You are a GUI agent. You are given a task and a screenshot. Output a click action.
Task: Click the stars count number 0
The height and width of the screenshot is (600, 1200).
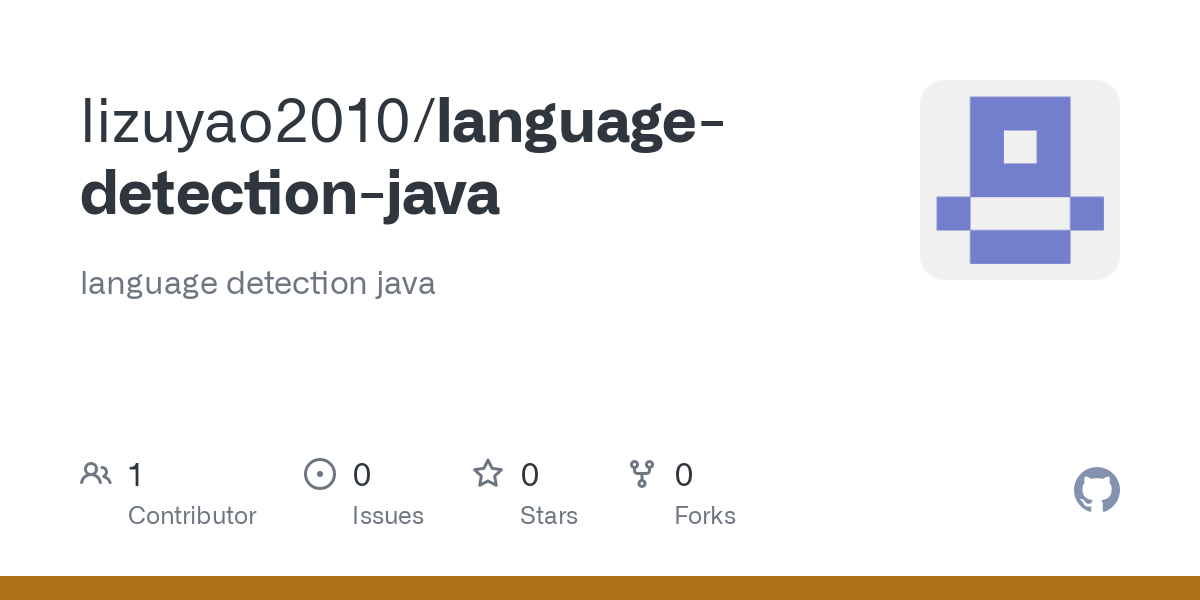click(530, 474)
